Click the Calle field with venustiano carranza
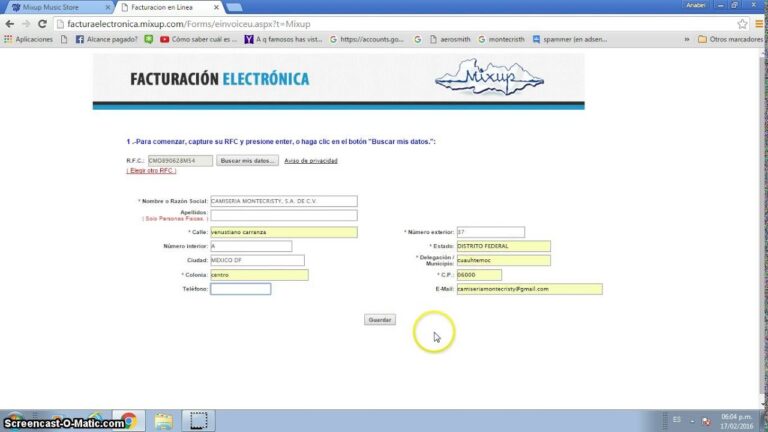The width and height of the screenshot is (768, 432). click(x=284, y=232)
